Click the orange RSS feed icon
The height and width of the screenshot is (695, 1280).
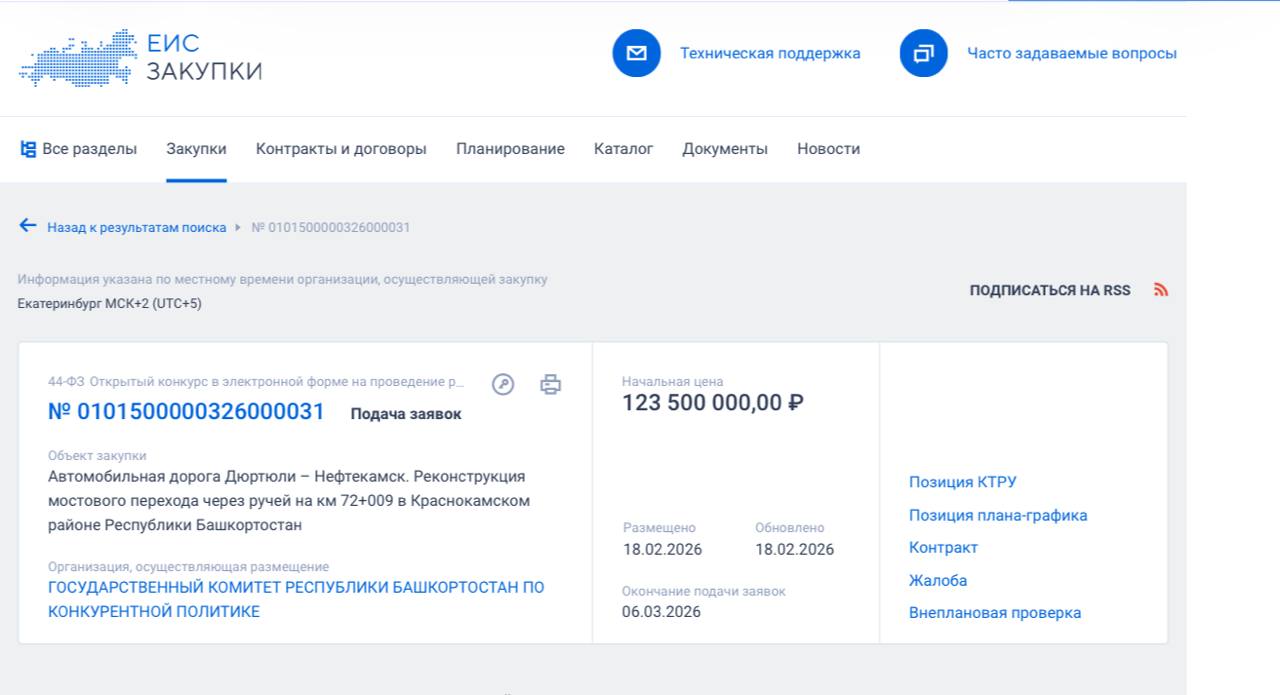tap(1161, 289)
